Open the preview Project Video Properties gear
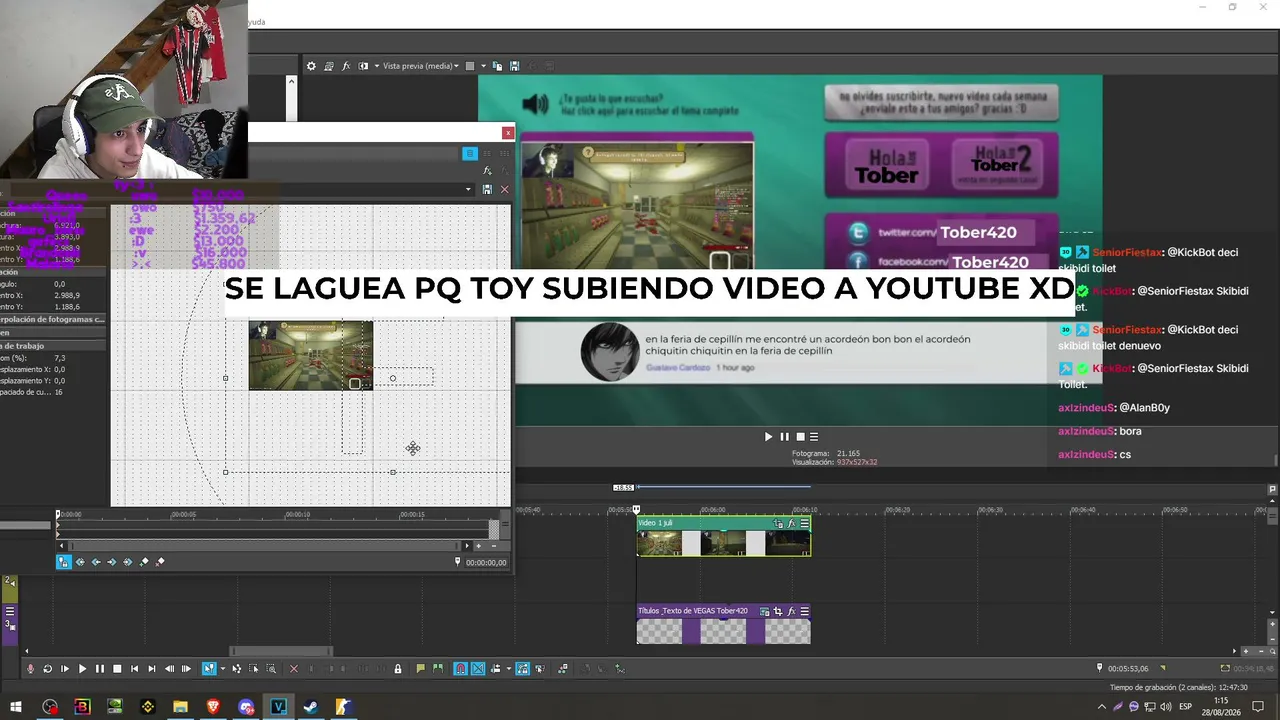Image resolution: width=1280 pixels, height=720 pixels. (x=311, y=66)
